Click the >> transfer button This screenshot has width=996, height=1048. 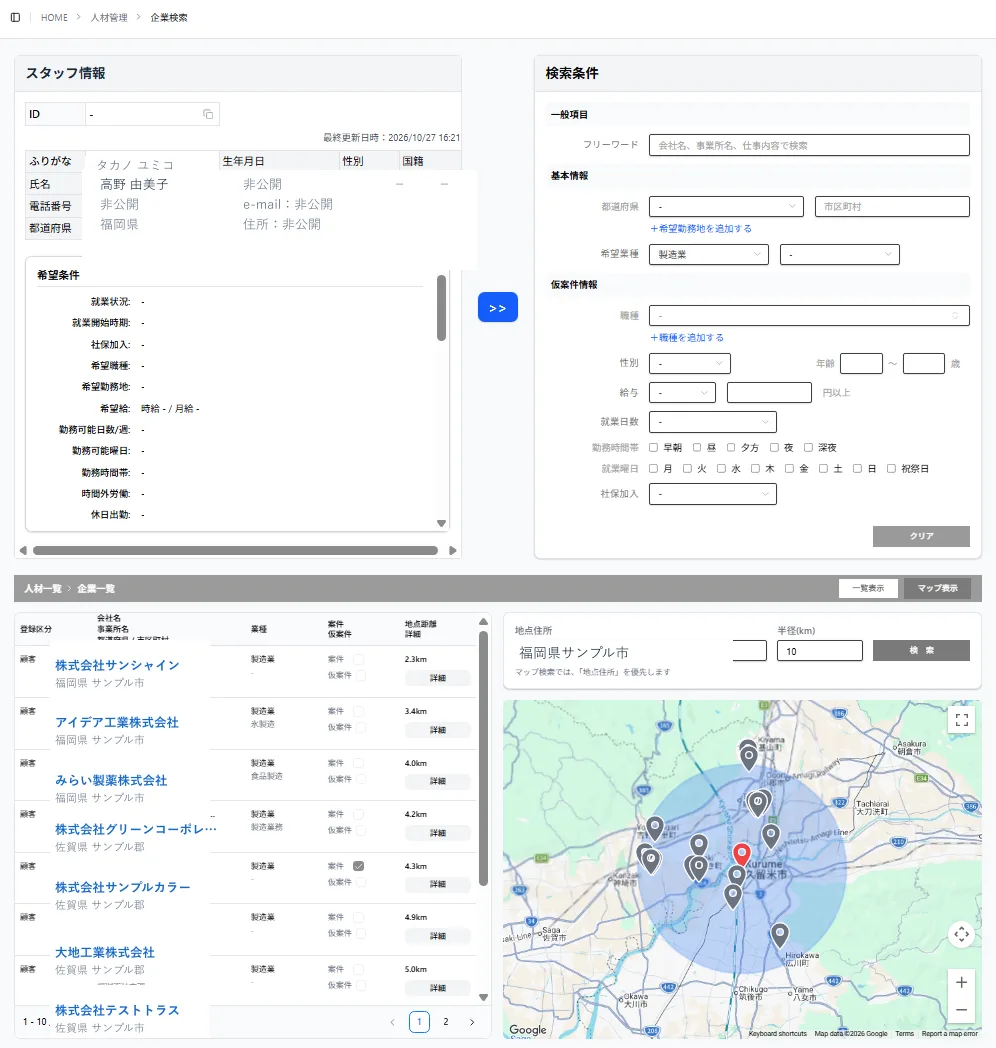tap(497, 307)
